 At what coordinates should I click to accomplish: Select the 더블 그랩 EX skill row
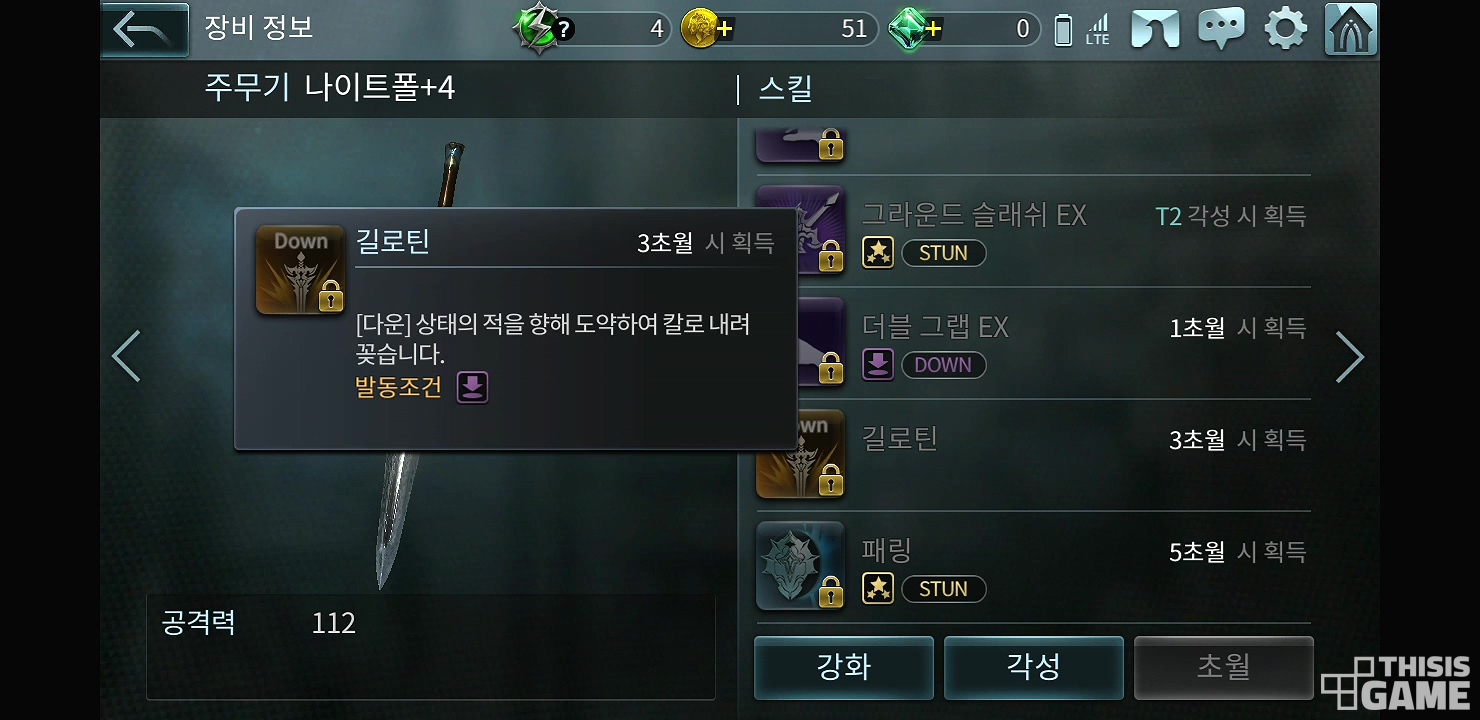(1033, 343)
